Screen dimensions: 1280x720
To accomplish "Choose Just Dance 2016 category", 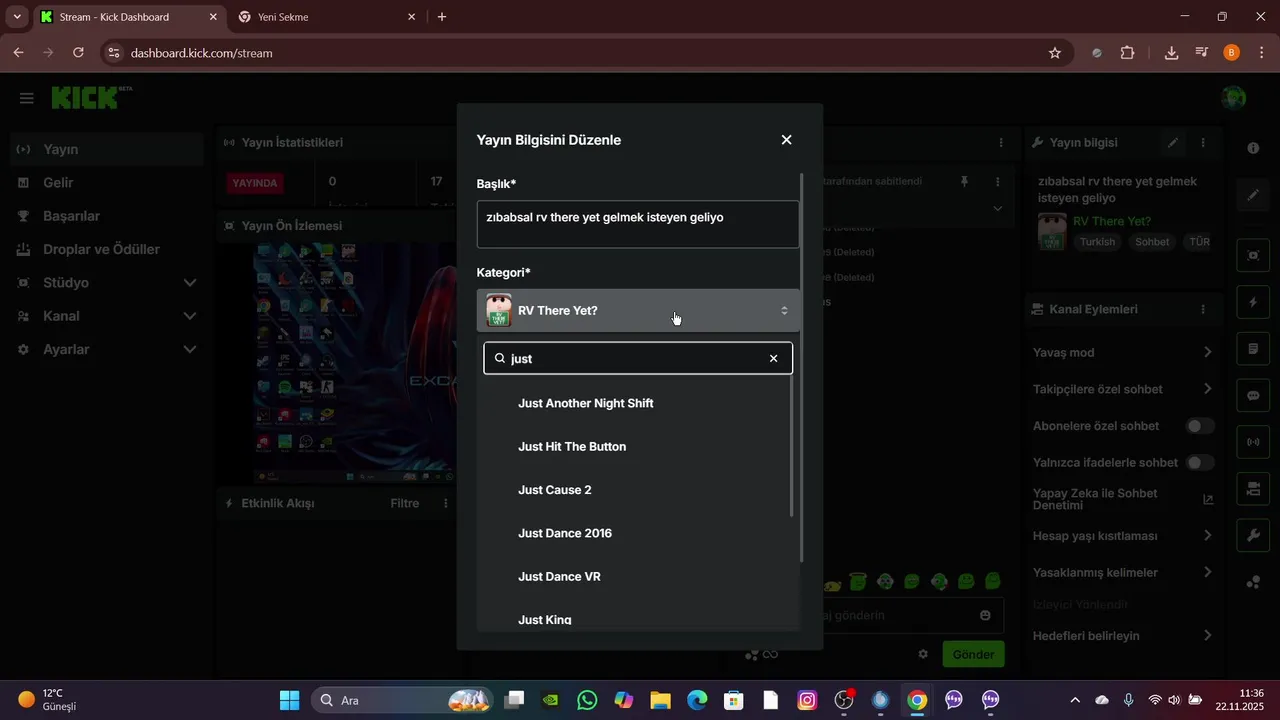I will [x=565, y=533].
